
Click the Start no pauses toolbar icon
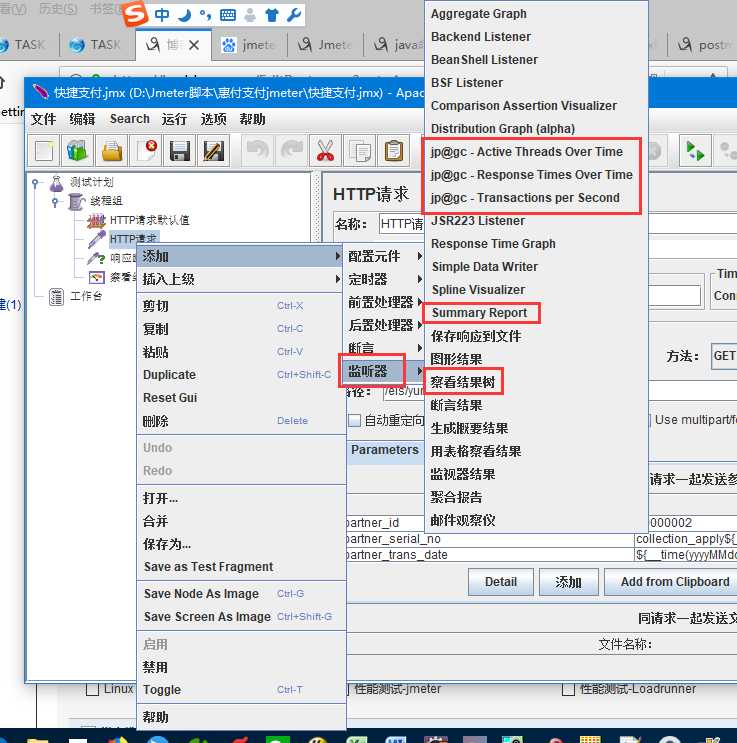(x=695, y=151)
